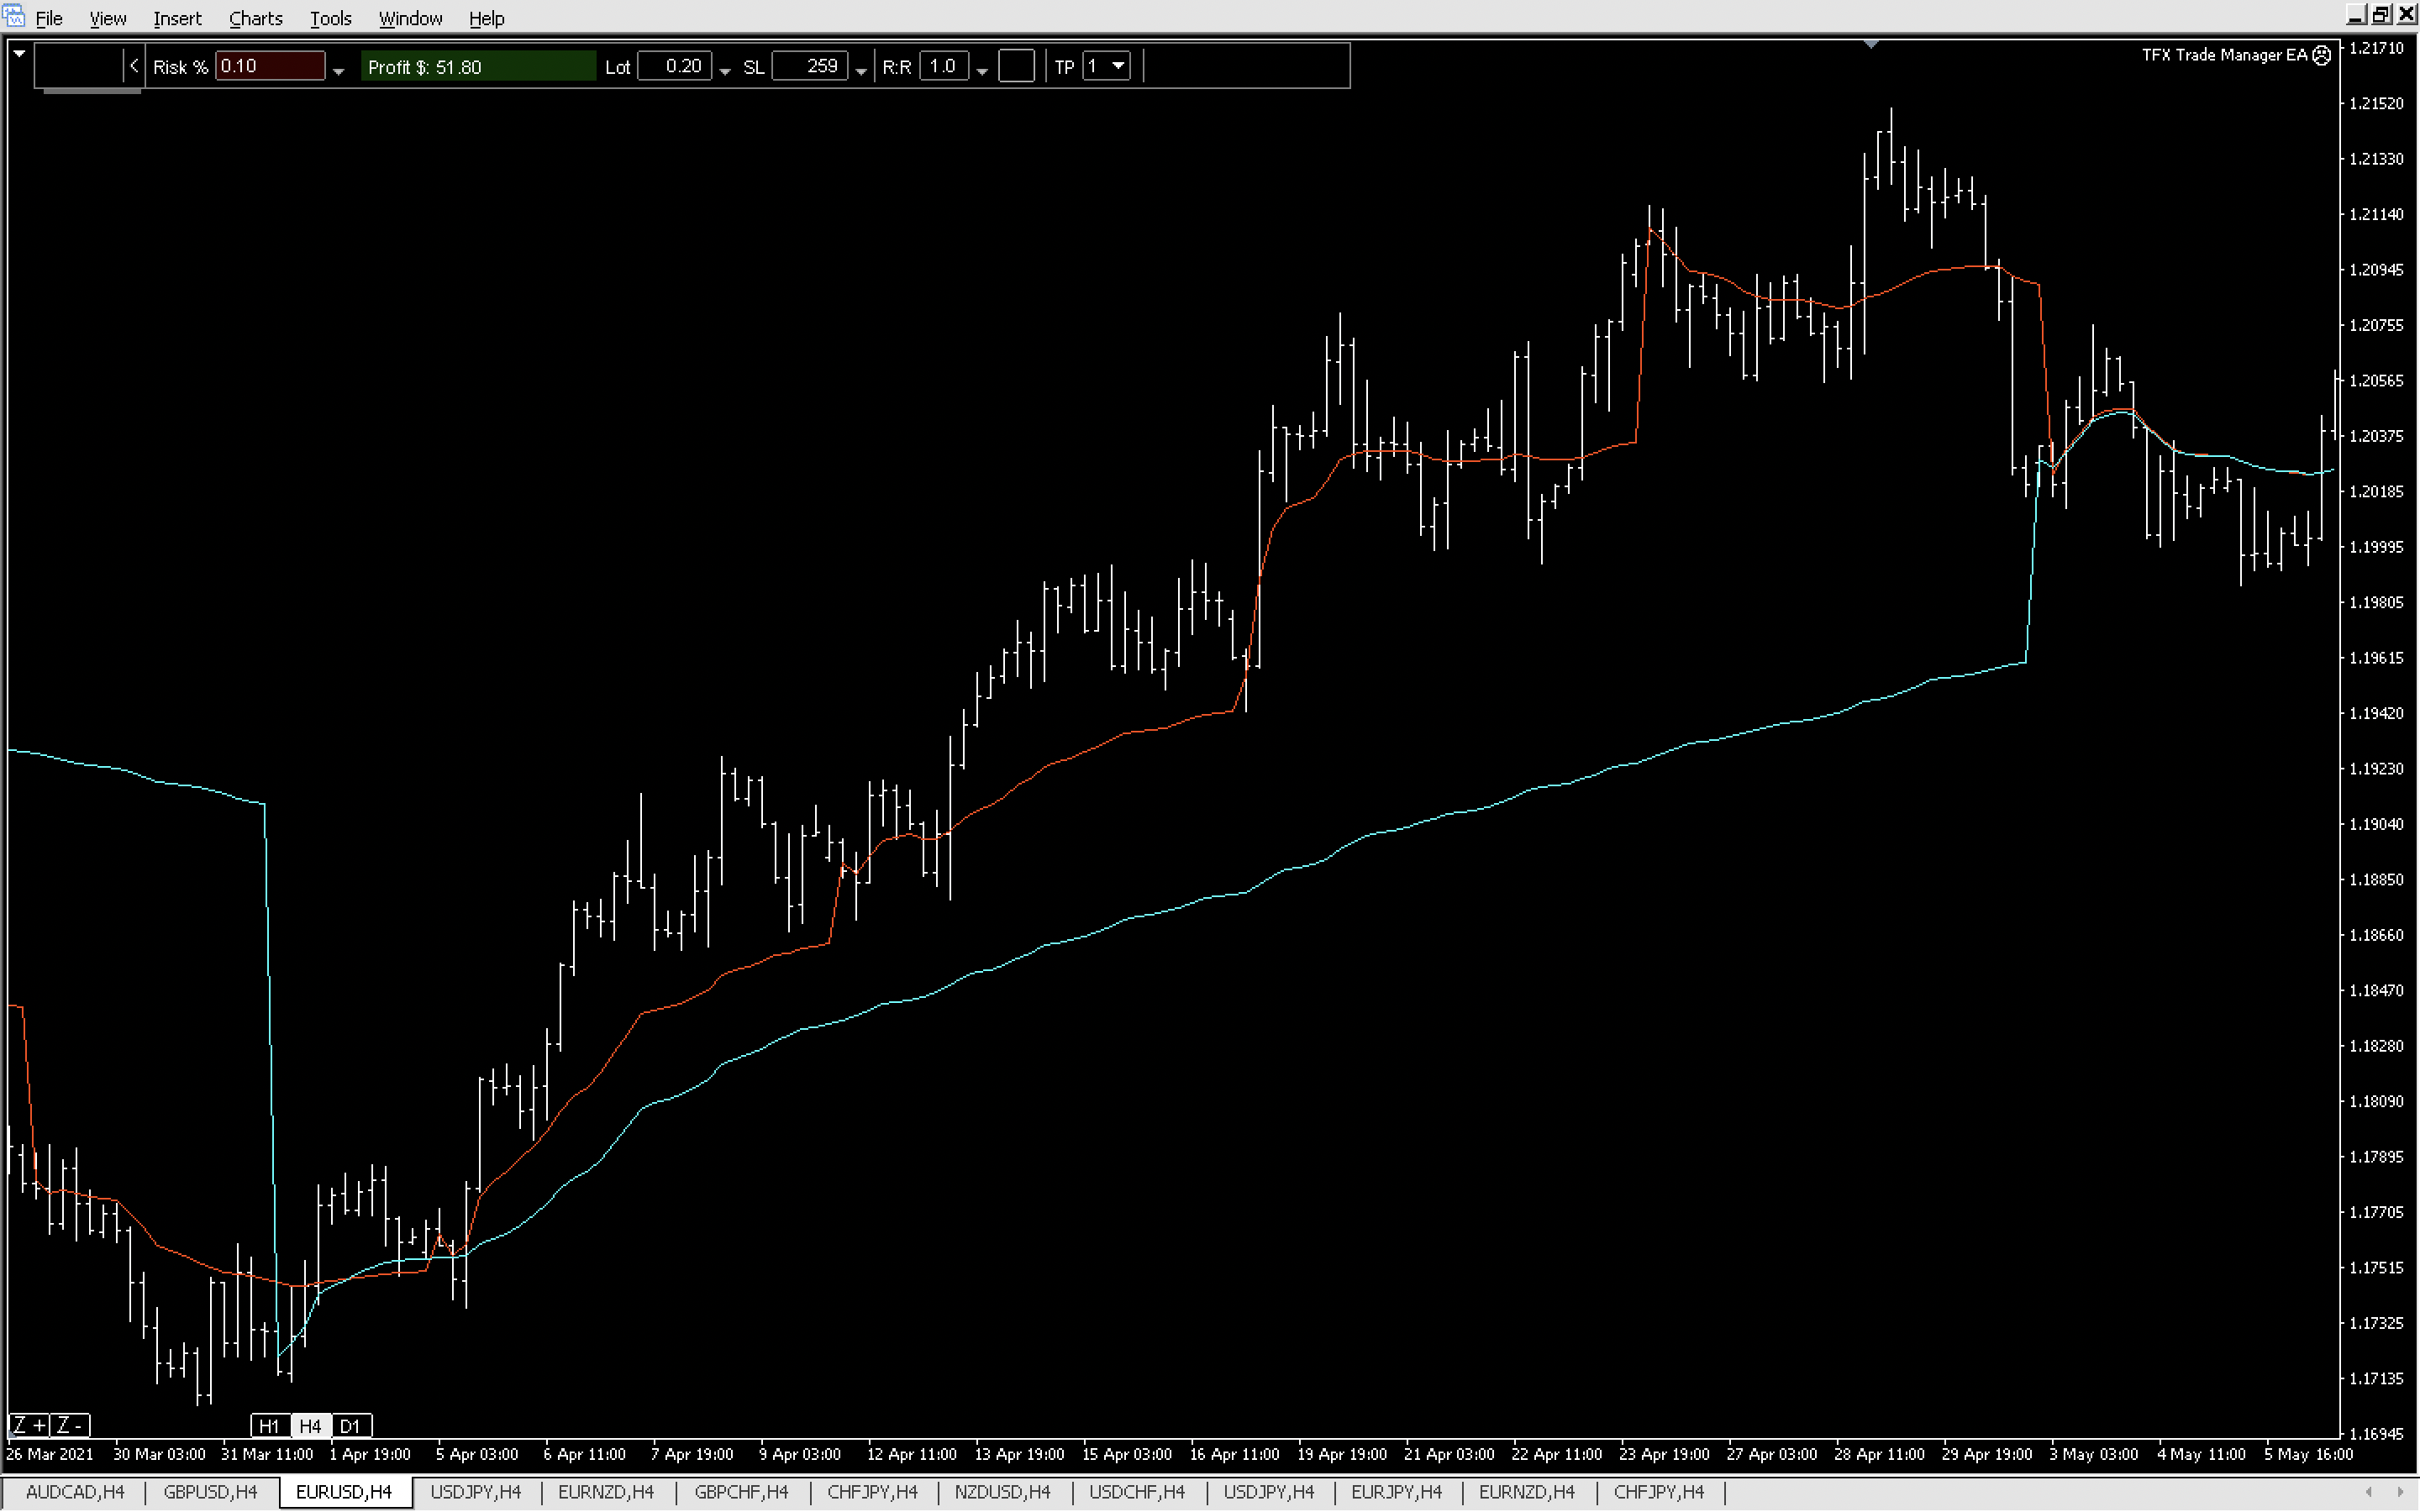Viewport: 2420px width, 1512px height.
Task: Click the Profit $: 51.80 button
Action: [477, 66]
